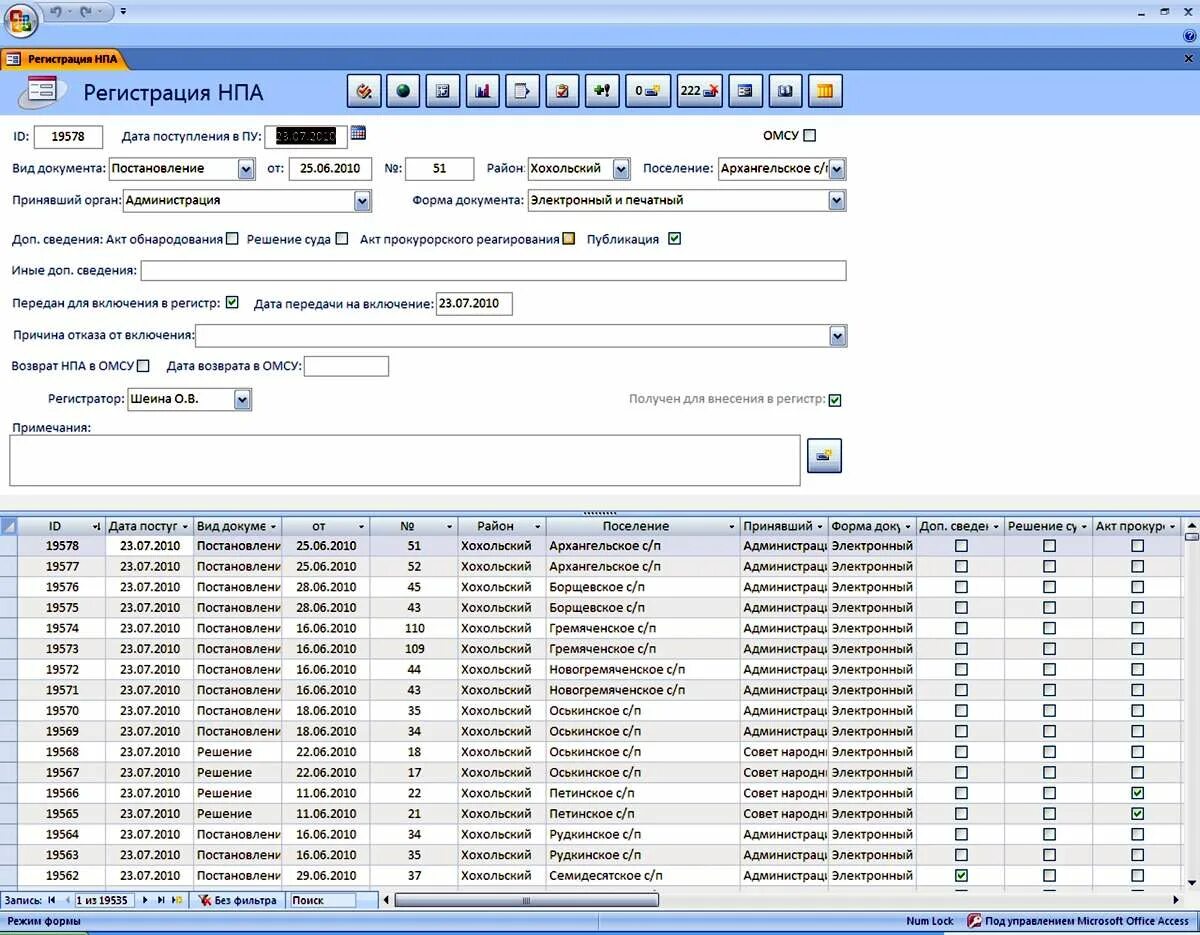Uncheck Доп. сведен checkbox in row 19562

(x=961, y=875)
